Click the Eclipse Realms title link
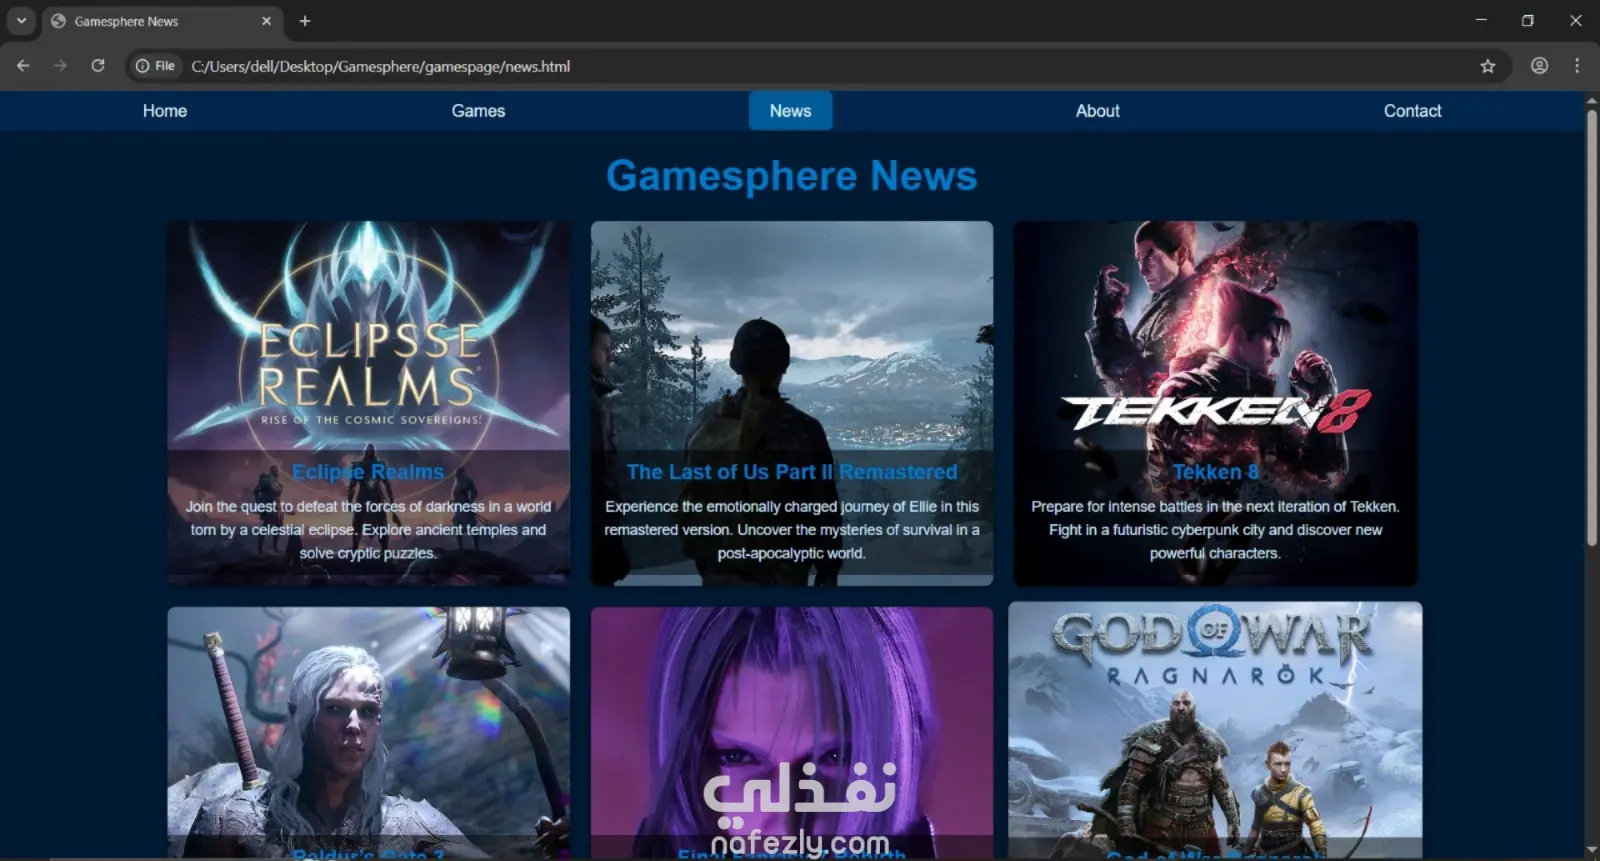 click(368, 472)
